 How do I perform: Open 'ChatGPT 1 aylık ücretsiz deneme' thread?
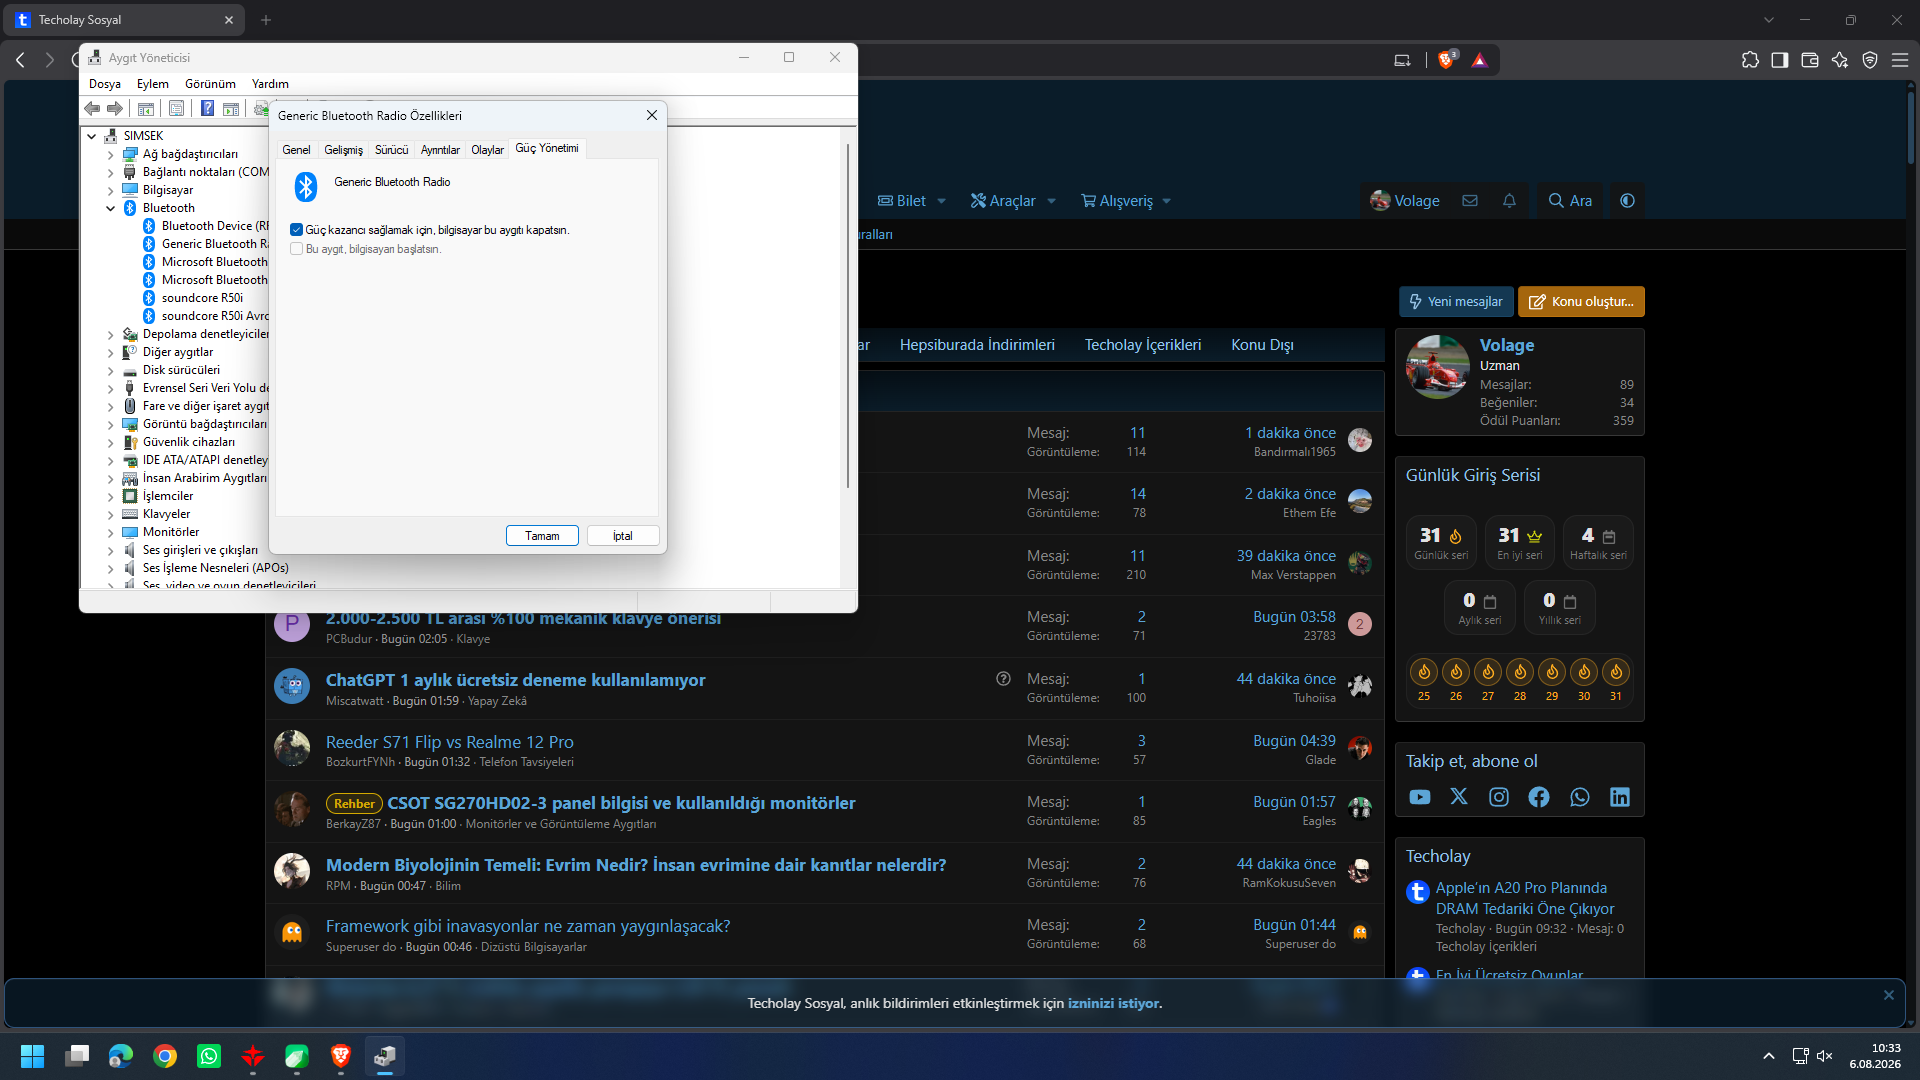pos(516,680)
